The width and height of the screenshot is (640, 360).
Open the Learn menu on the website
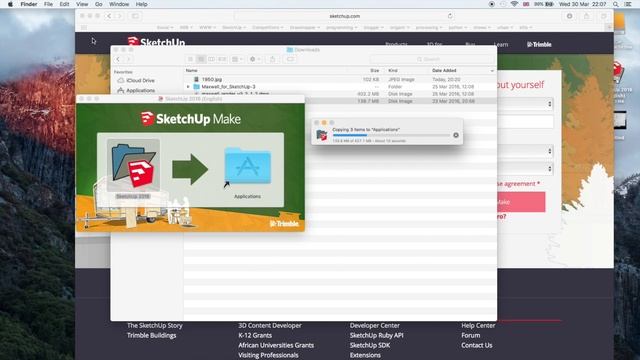[x=501, y=44]
